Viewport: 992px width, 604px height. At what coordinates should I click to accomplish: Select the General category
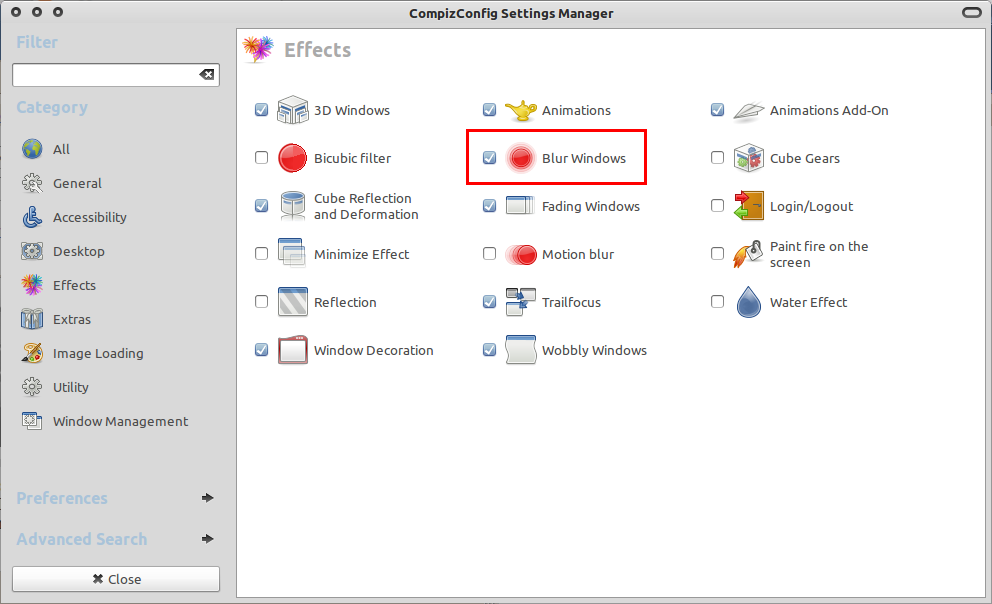point(77,183)
